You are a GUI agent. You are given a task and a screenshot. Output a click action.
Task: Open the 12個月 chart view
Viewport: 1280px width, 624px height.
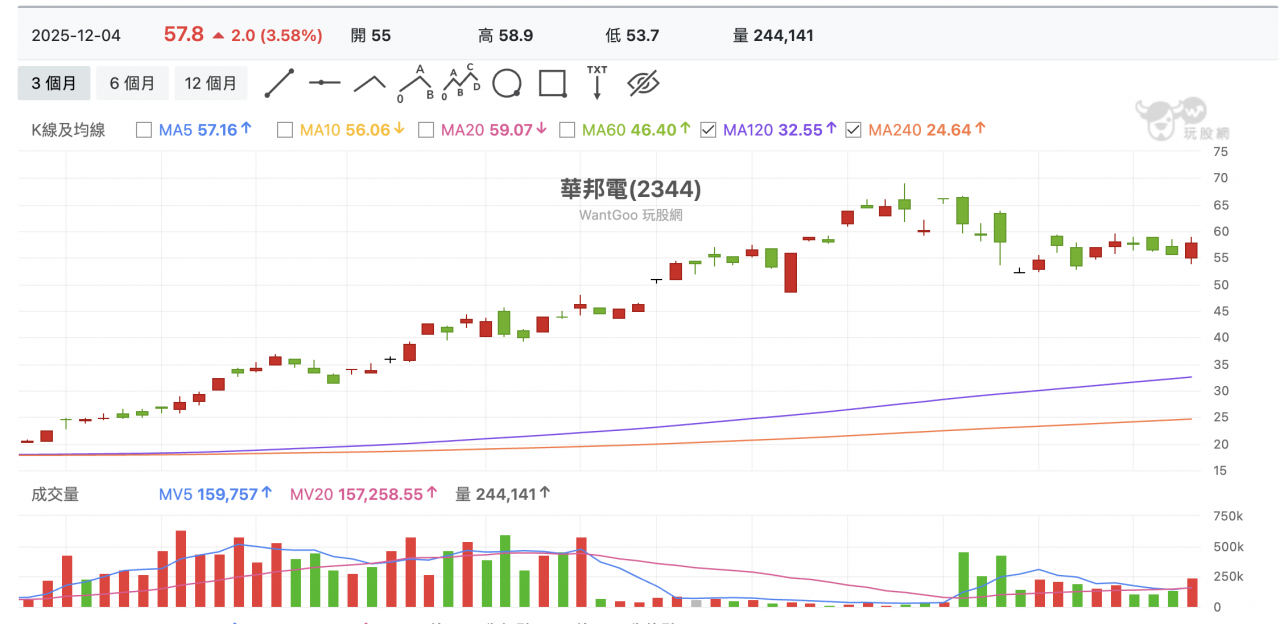tap(211, 83)
